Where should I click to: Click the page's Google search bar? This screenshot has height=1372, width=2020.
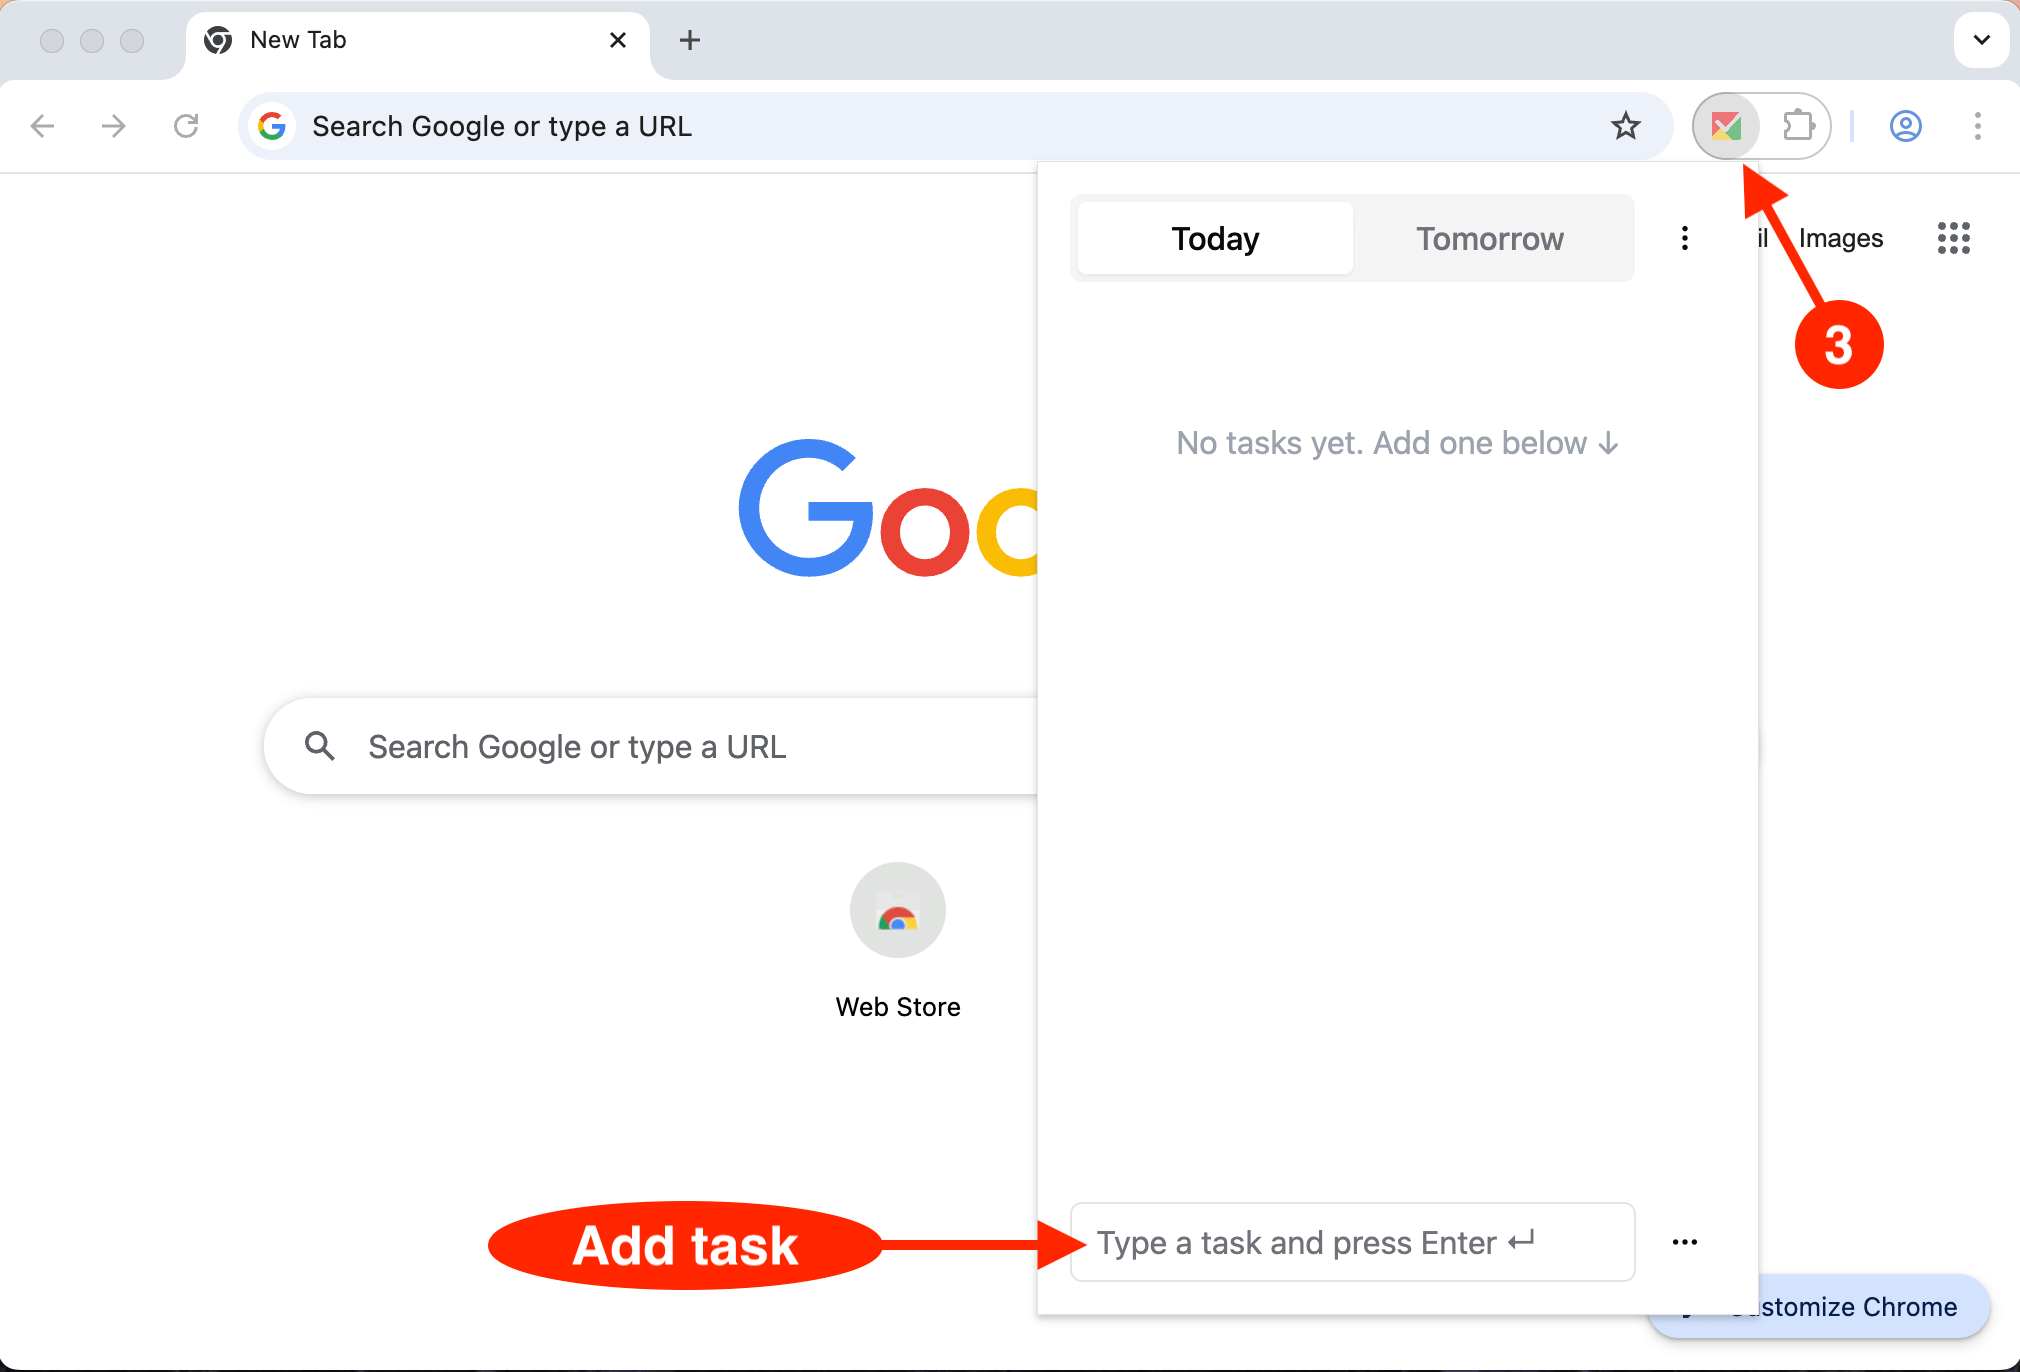650,746
